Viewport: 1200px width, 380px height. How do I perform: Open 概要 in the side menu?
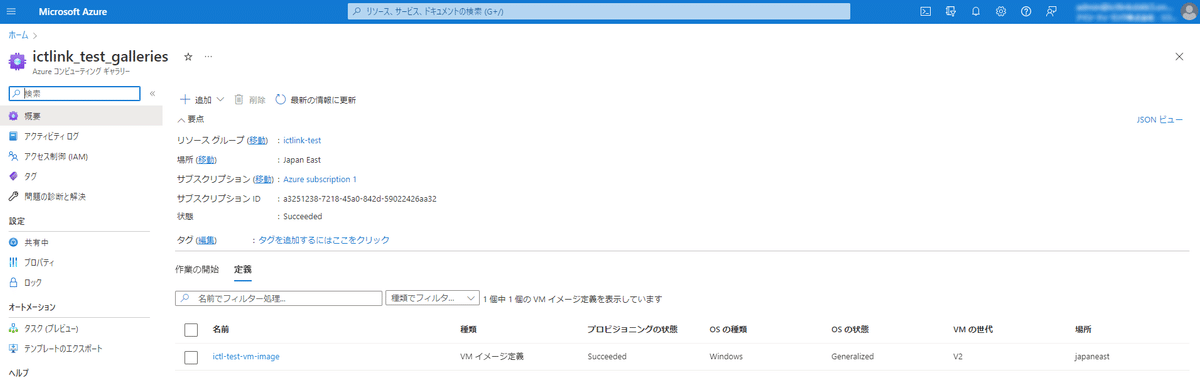pyautogui.click(x=81, y=116)
